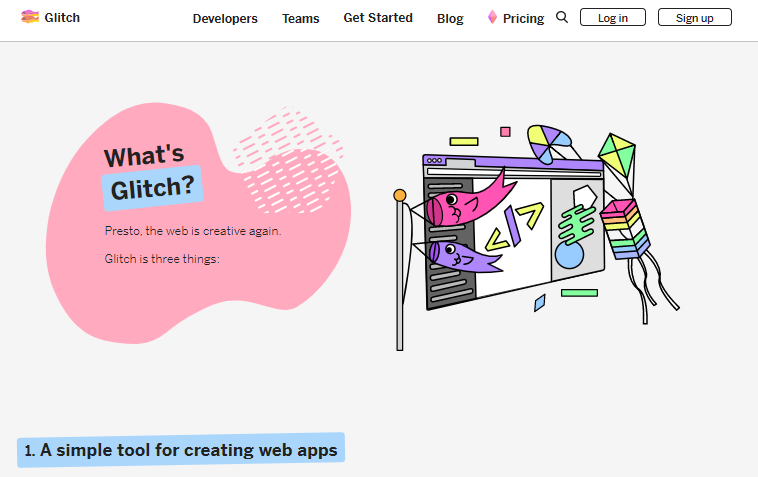758x477 pixels.
Task: Click the highlighted "Glitch?" heading
Action: [x=152, y=188]
